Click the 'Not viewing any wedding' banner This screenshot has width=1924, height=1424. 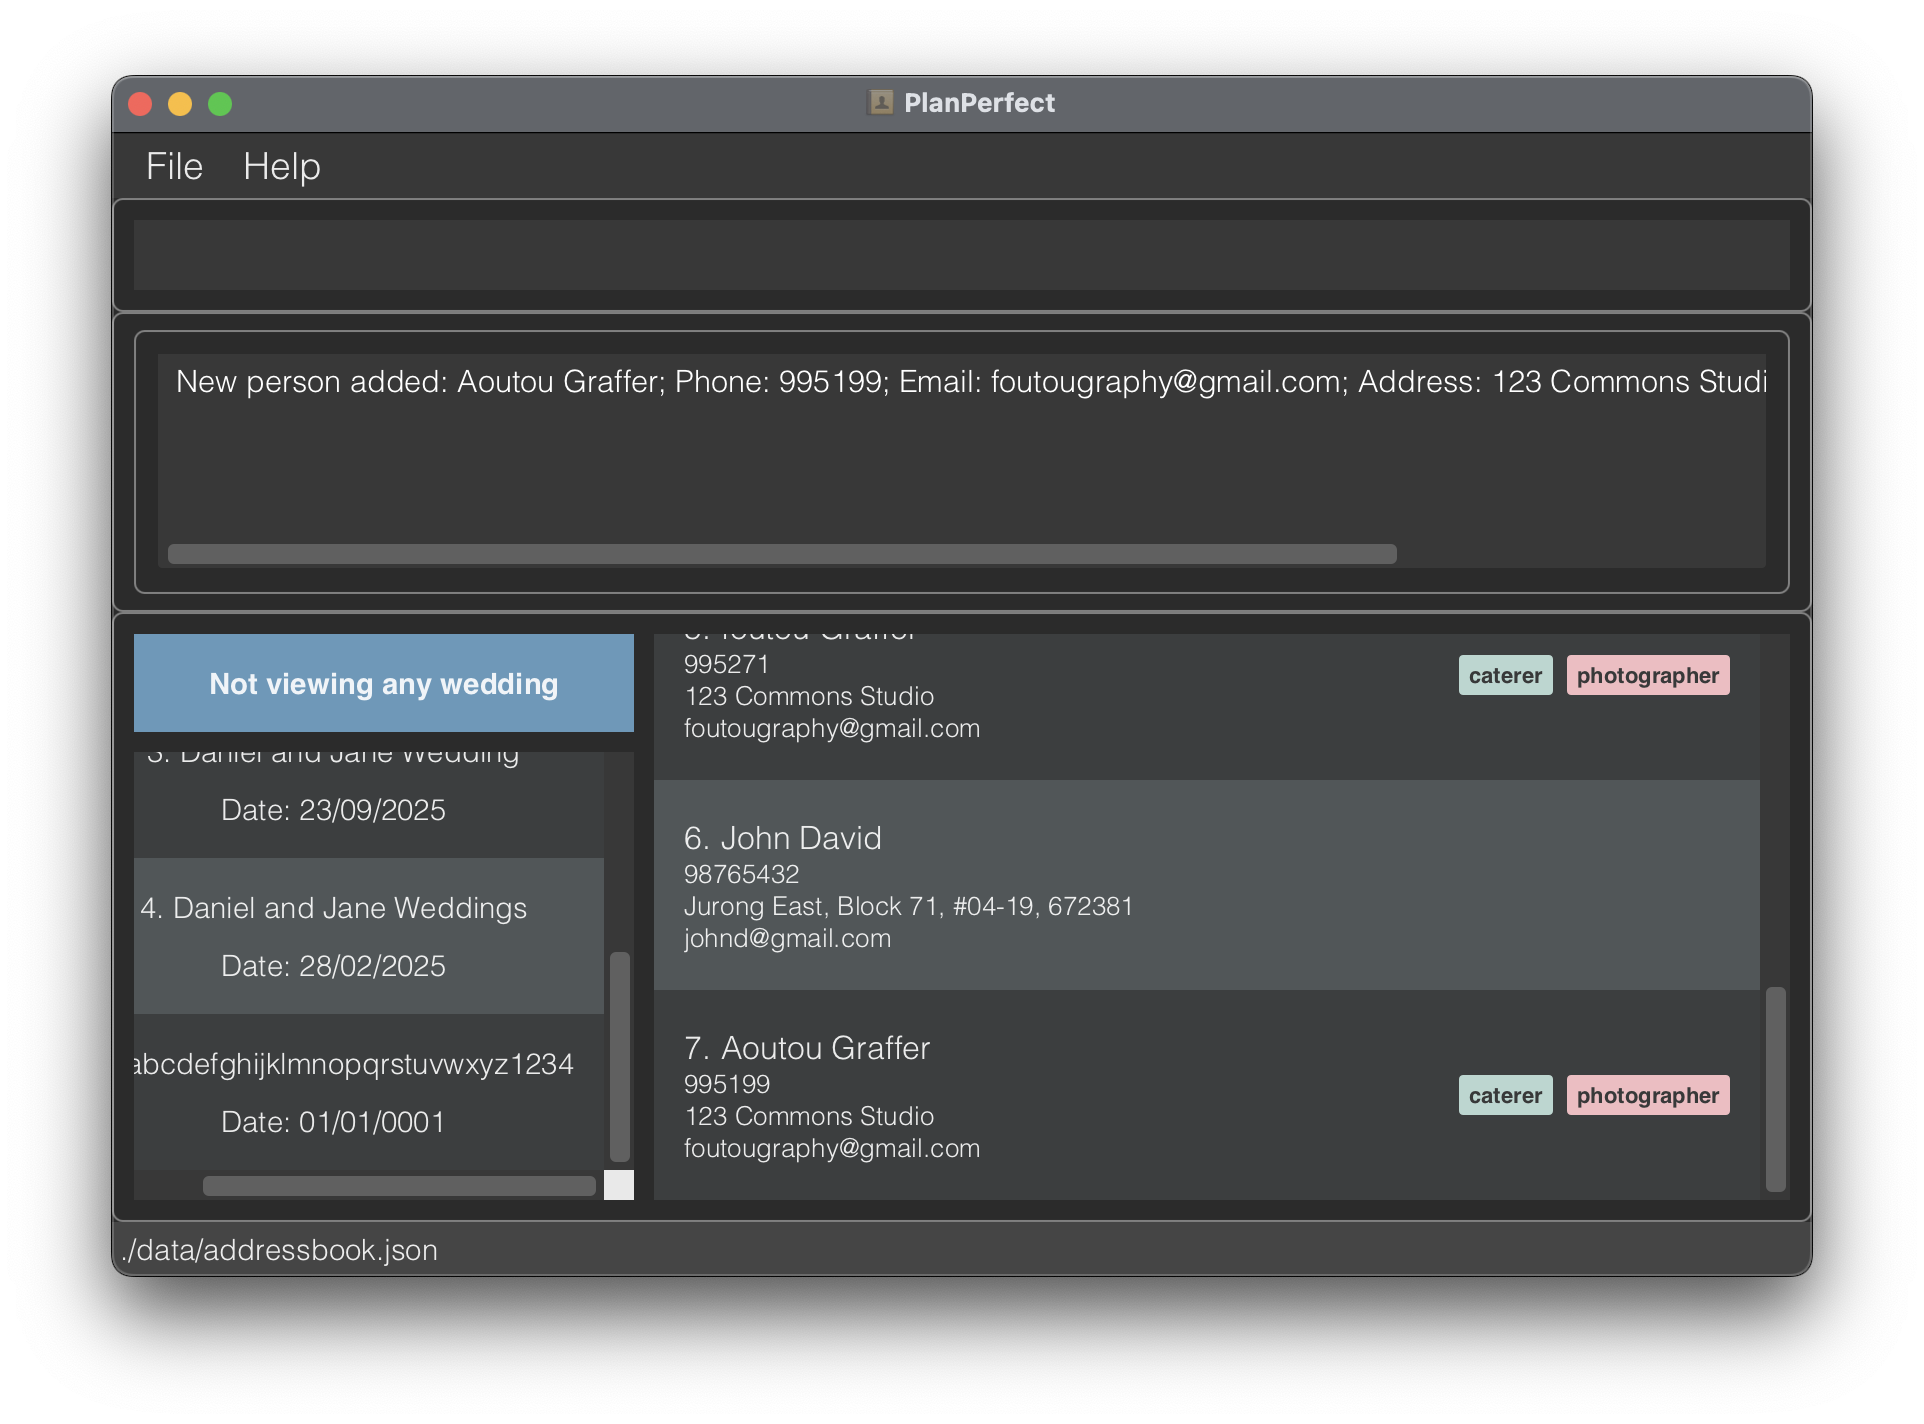[383, 683]
